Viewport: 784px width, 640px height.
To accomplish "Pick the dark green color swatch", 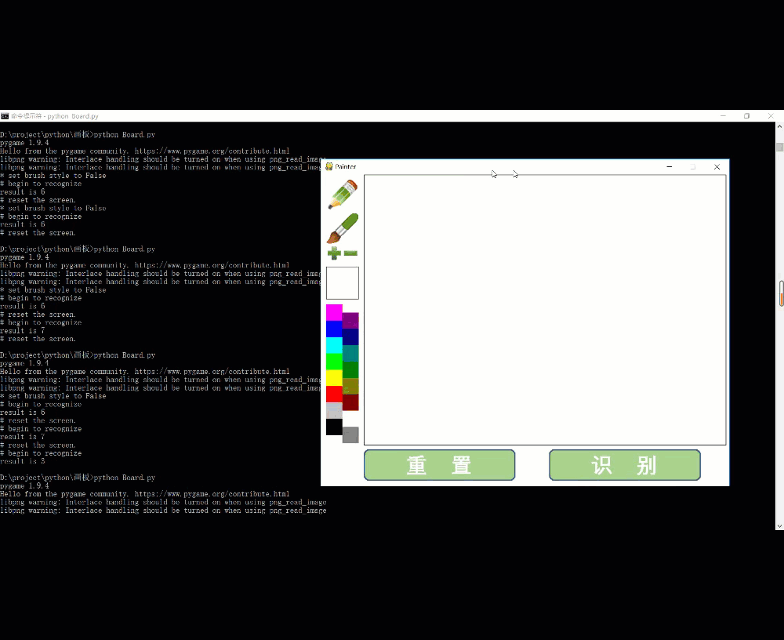I will pyautogui.click(x=350, y=370).
